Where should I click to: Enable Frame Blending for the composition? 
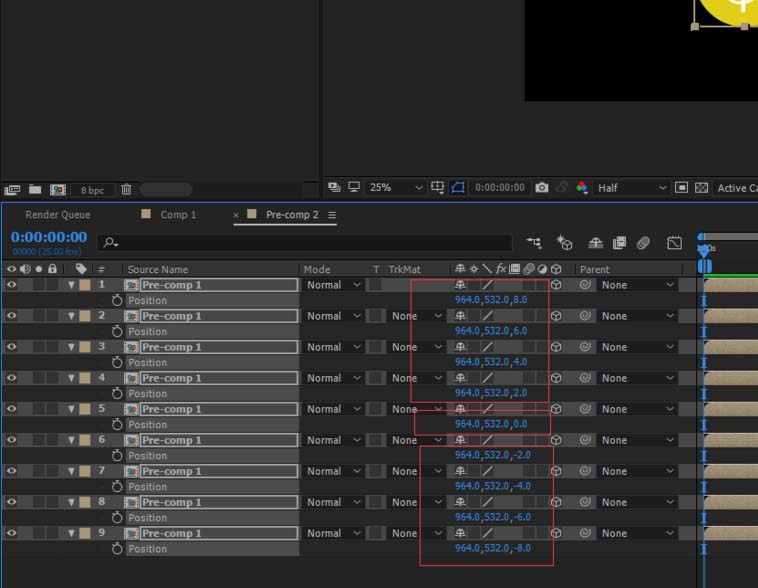(x=619, y=243)
